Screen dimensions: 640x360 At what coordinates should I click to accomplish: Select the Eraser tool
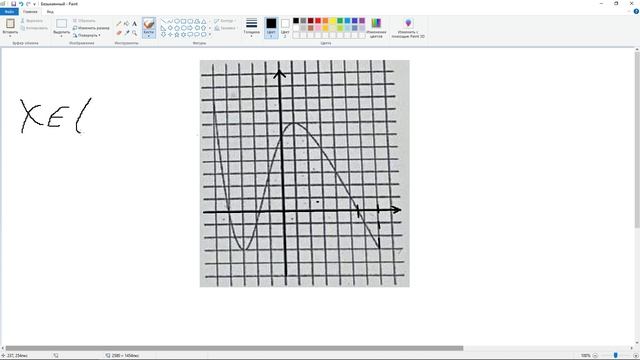119,33
